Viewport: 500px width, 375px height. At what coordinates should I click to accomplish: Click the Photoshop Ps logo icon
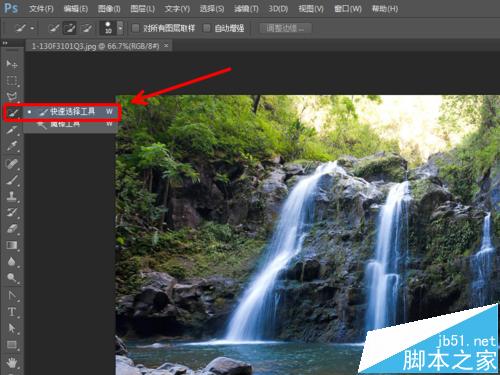(x=11, y=8)
